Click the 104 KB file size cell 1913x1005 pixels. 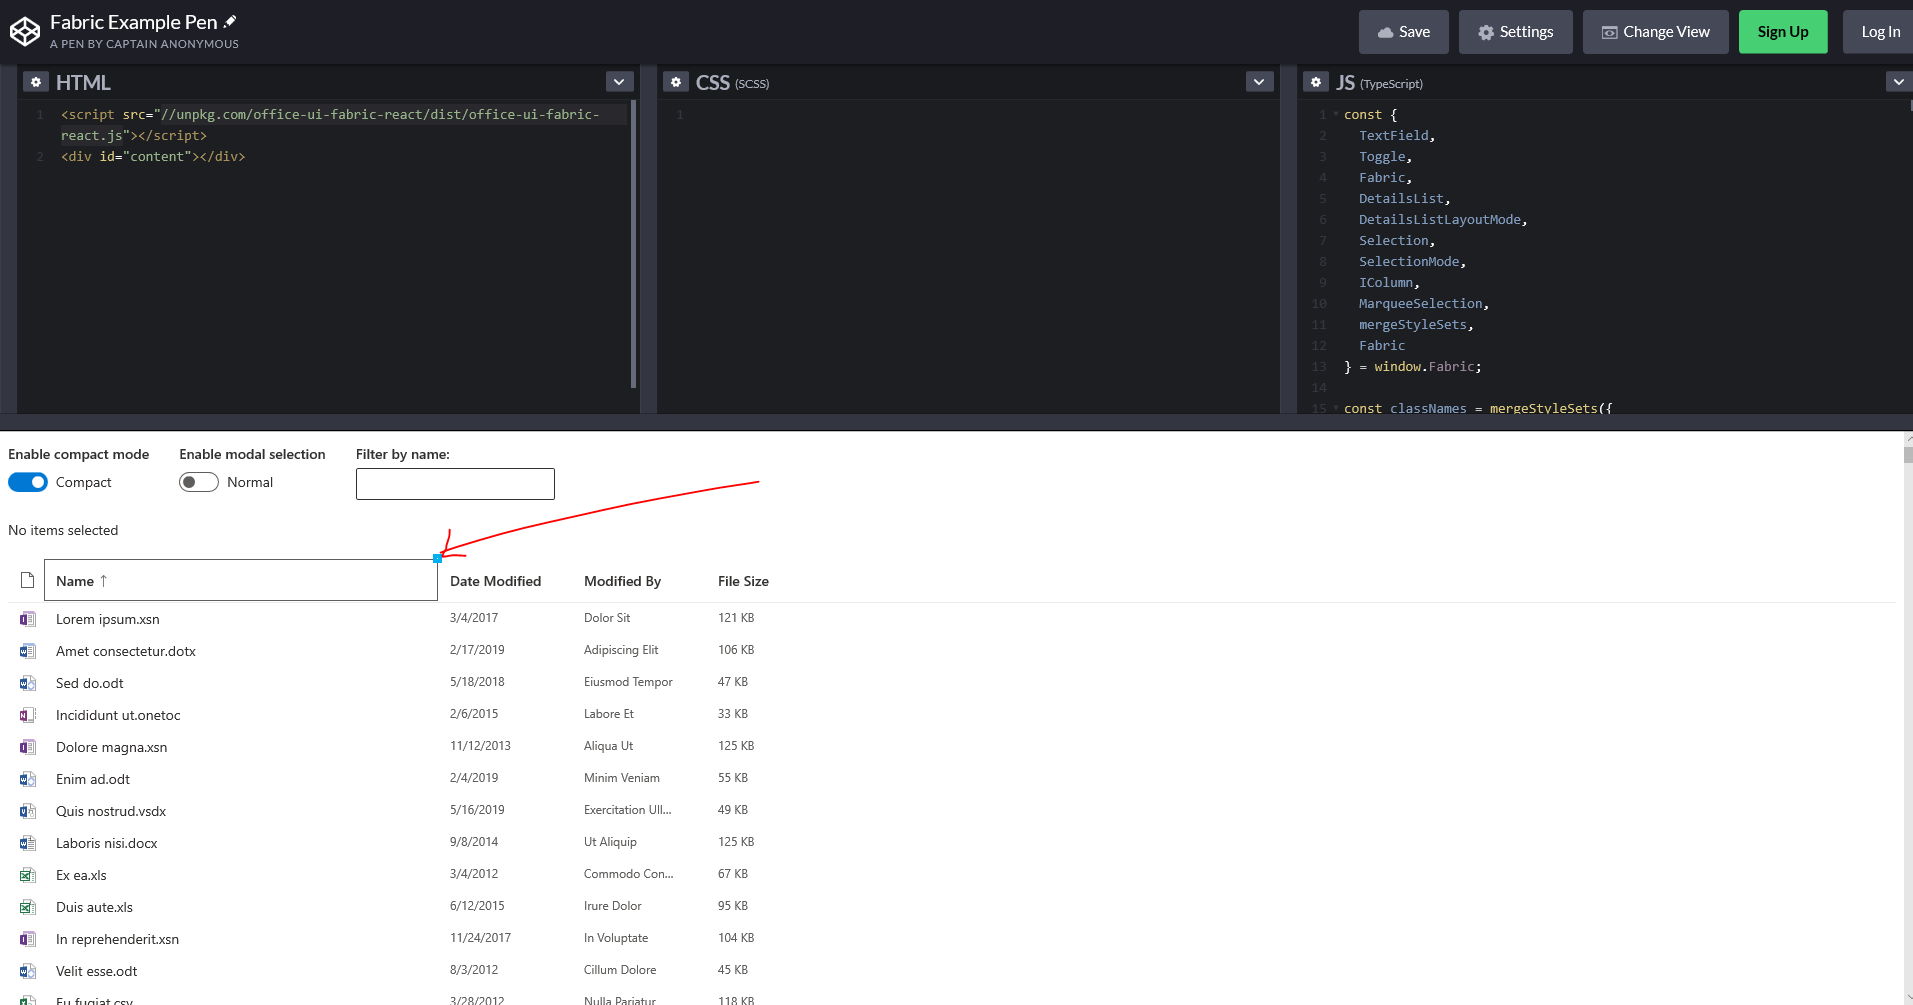pyautogui.click(x=736, y=938)
